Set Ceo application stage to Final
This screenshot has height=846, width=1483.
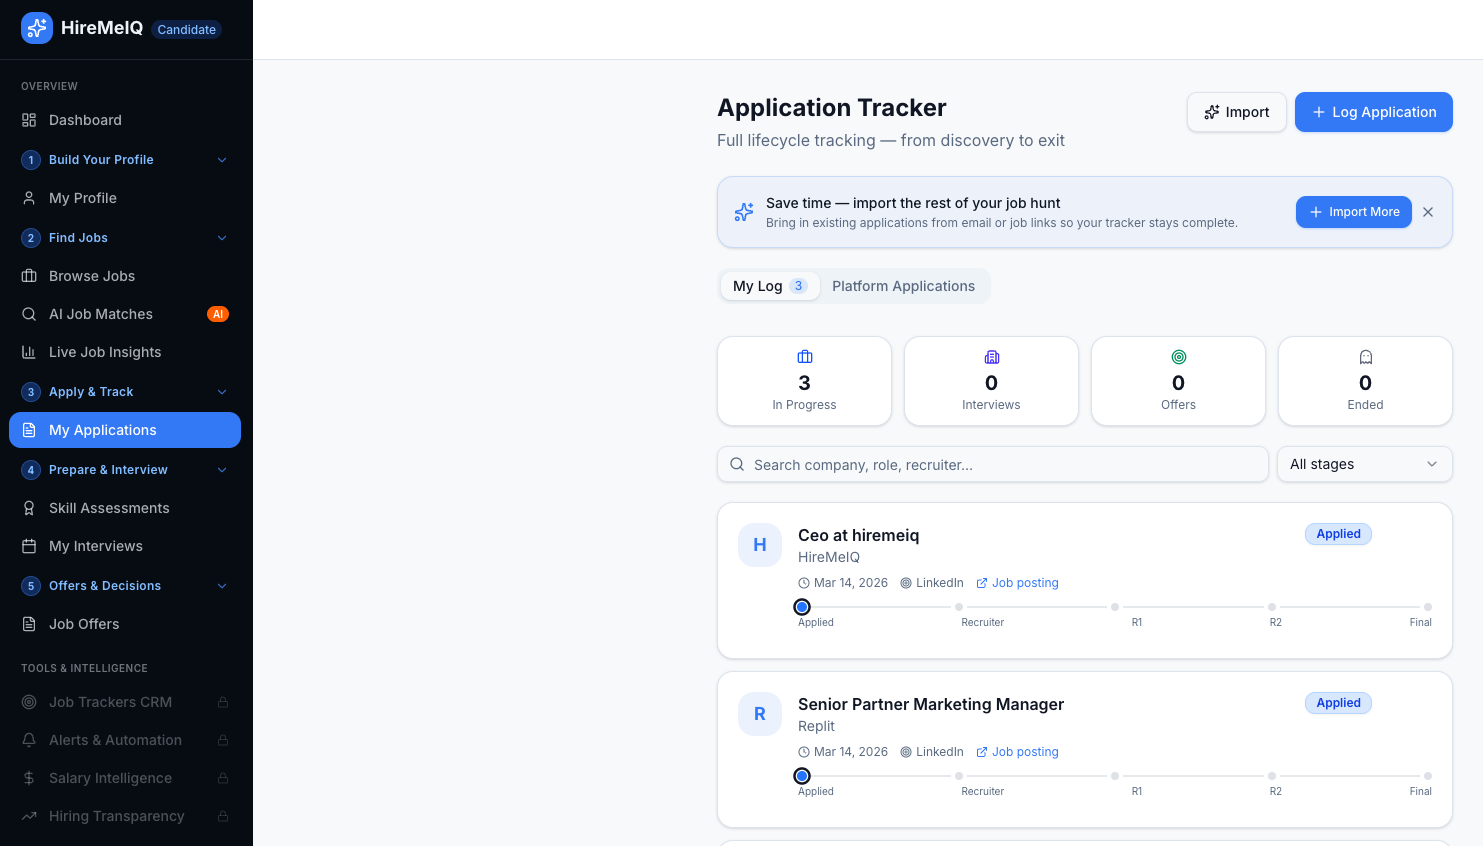pyautogui.click(x=1428, y=607)
